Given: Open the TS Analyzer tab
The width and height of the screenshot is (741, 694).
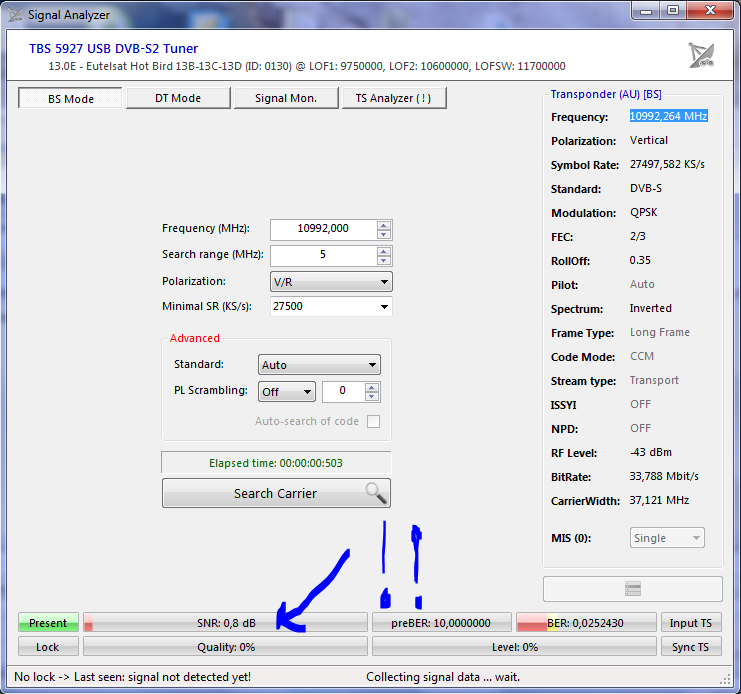Looking at the screenshot, I should 393,98.
